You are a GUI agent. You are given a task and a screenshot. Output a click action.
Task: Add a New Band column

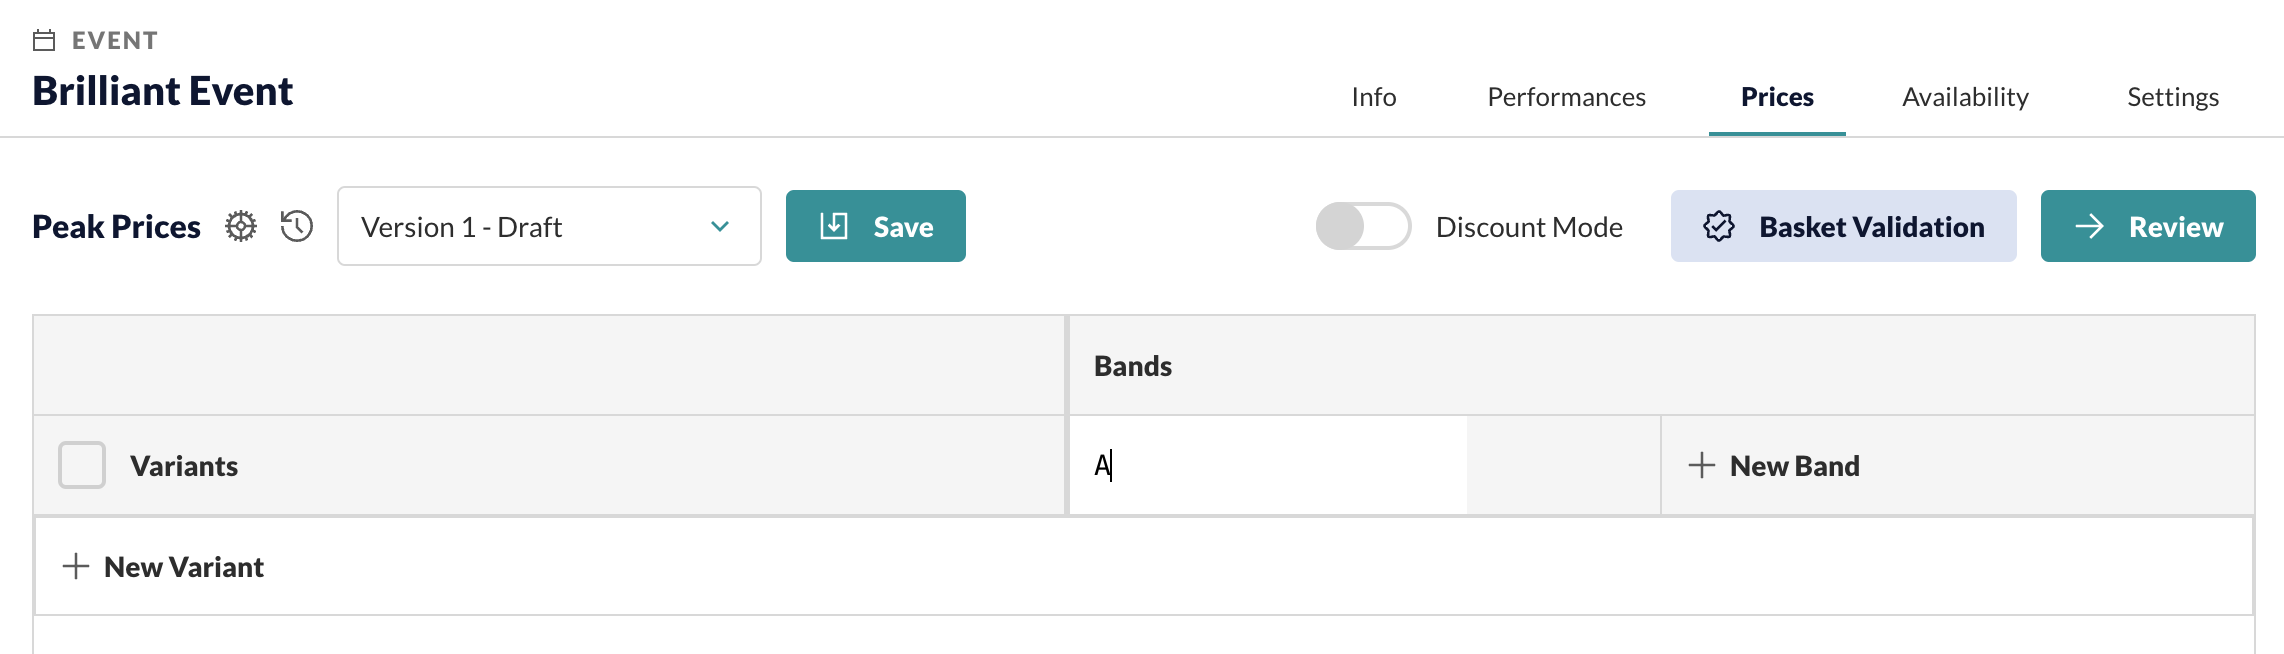coord(1774,466)
